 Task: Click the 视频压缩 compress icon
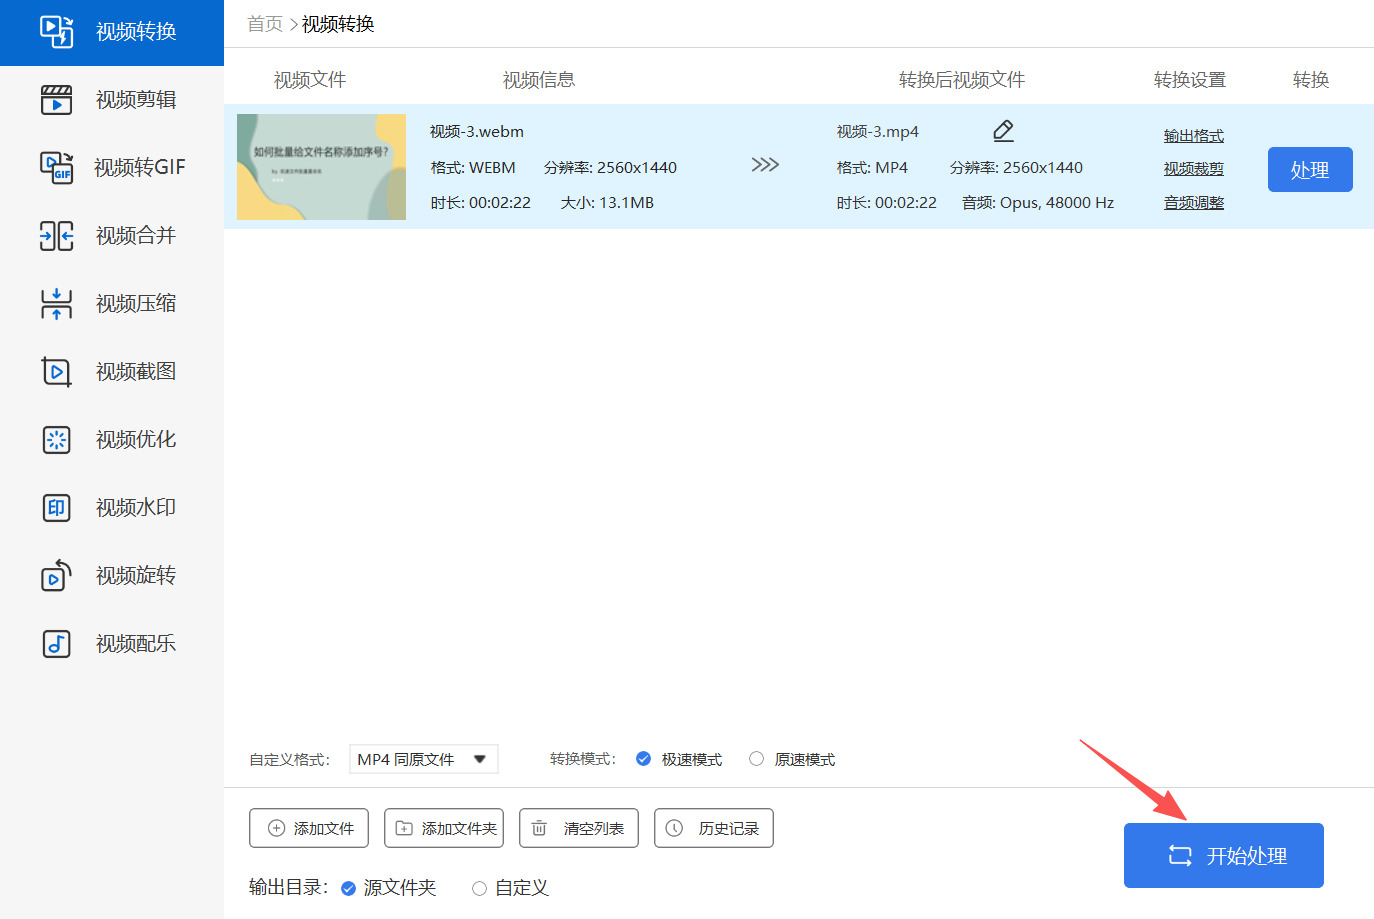tap(57, 304)
